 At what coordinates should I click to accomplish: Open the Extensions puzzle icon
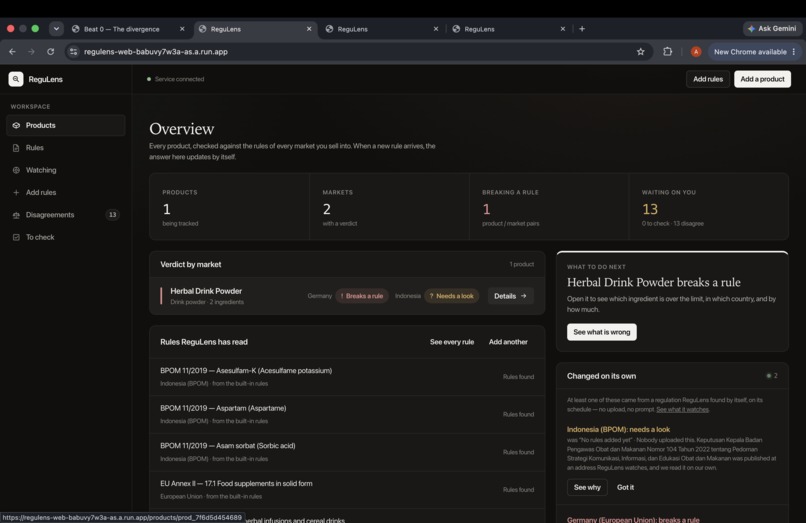667,51
